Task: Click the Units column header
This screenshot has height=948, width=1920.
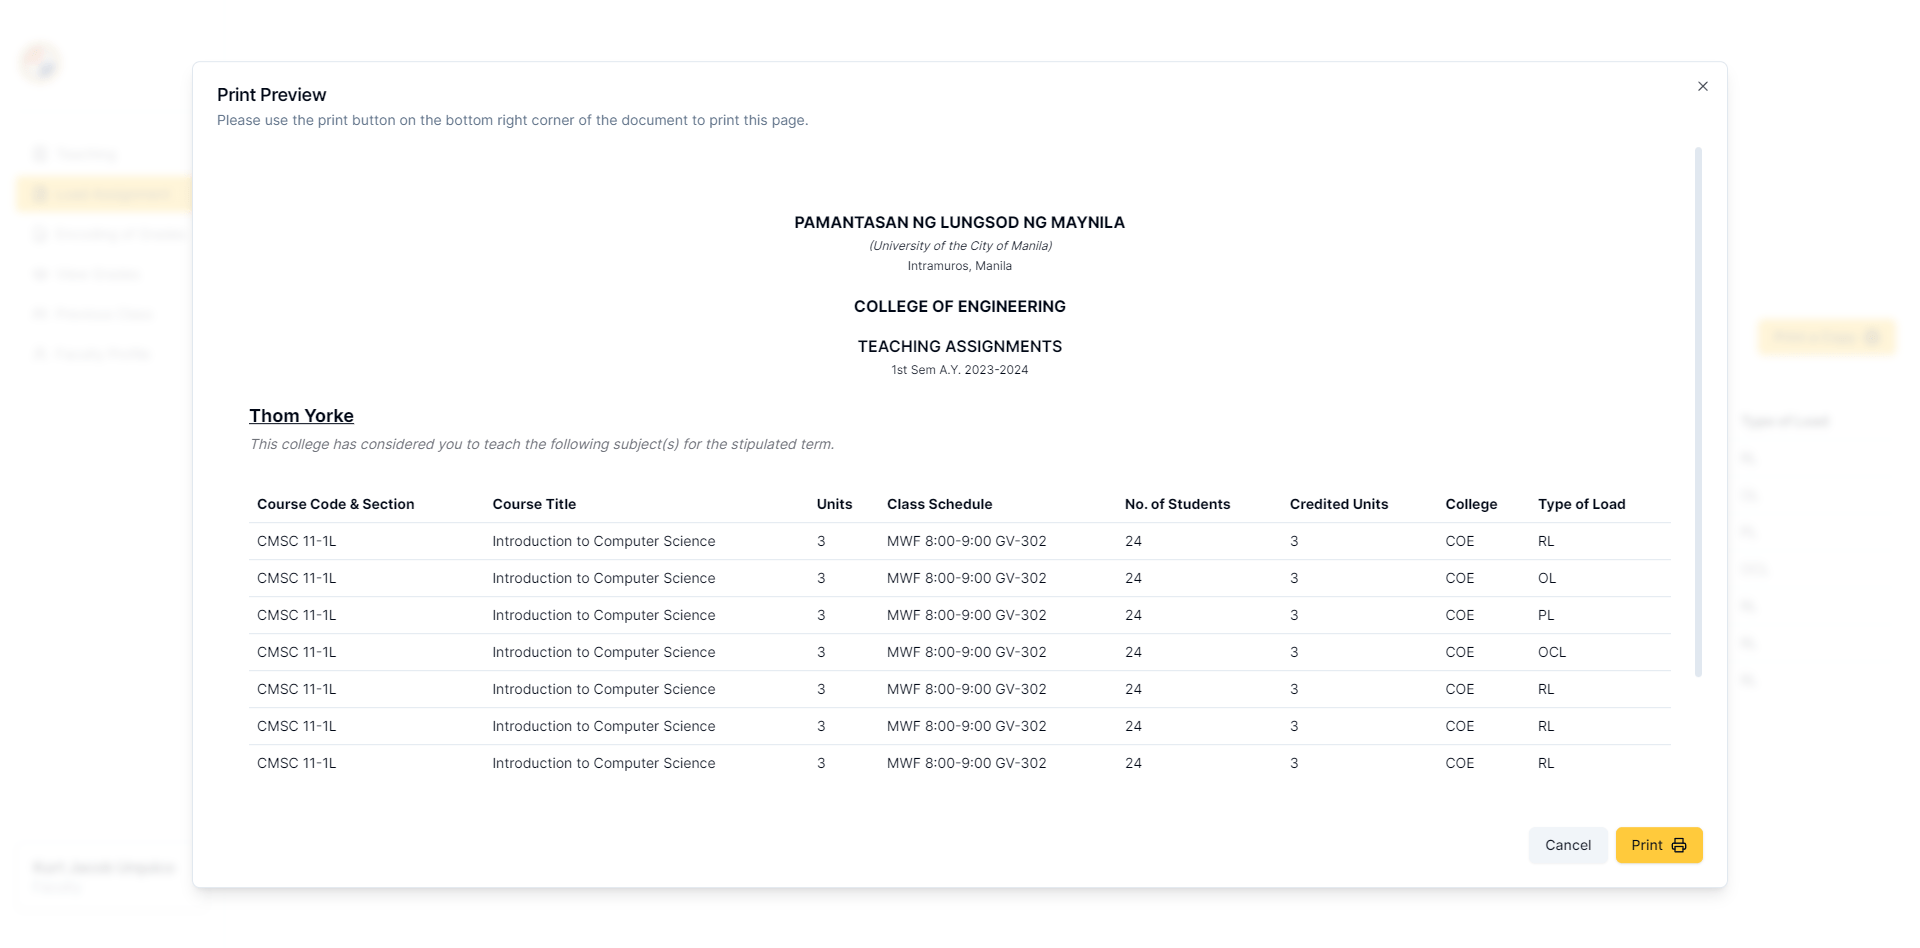Action: tap(834, 504)
